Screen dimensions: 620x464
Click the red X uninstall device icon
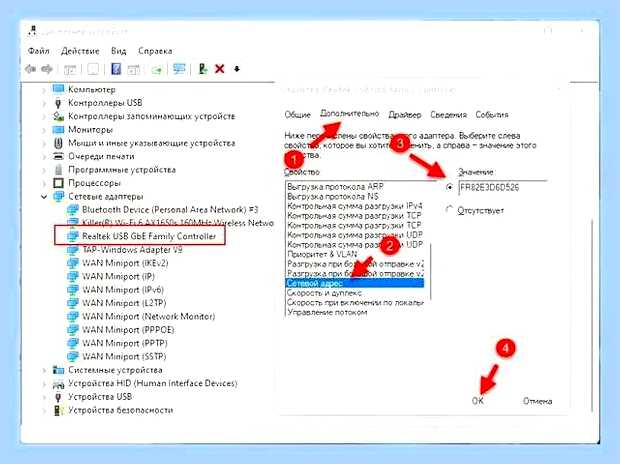click(219, 69)
